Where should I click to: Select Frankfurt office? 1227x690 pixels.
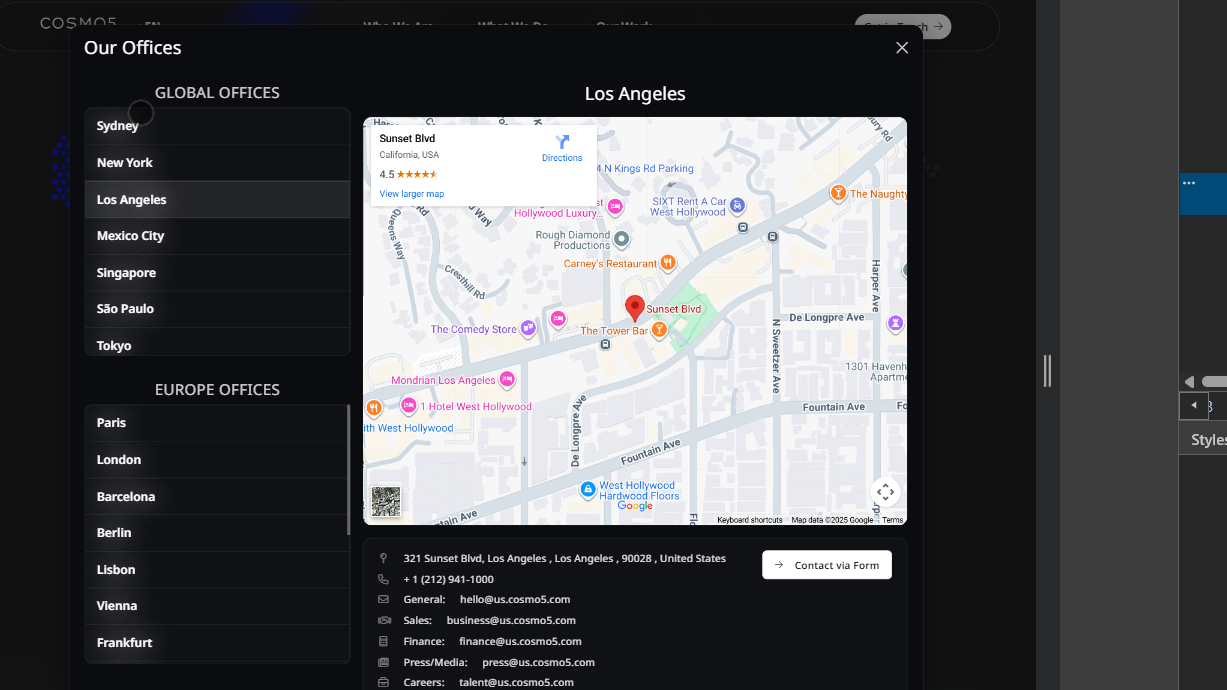point(215,643)
